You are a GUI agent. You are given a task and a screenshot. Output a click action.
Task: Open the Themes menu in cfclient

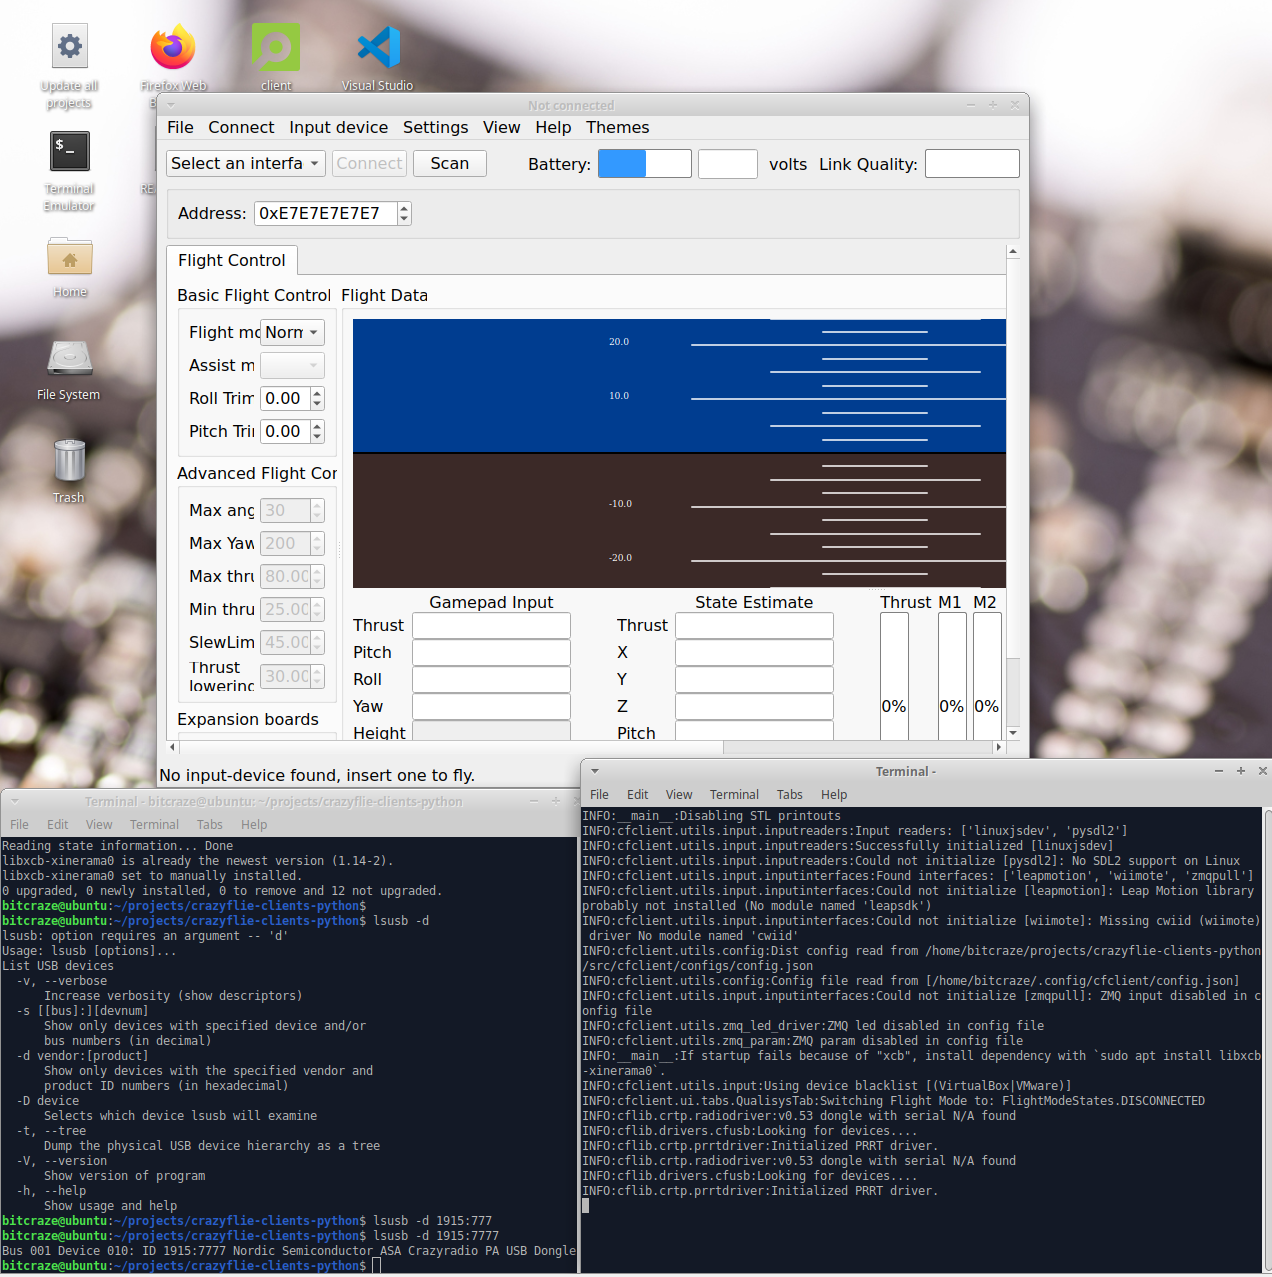point(617,128)
